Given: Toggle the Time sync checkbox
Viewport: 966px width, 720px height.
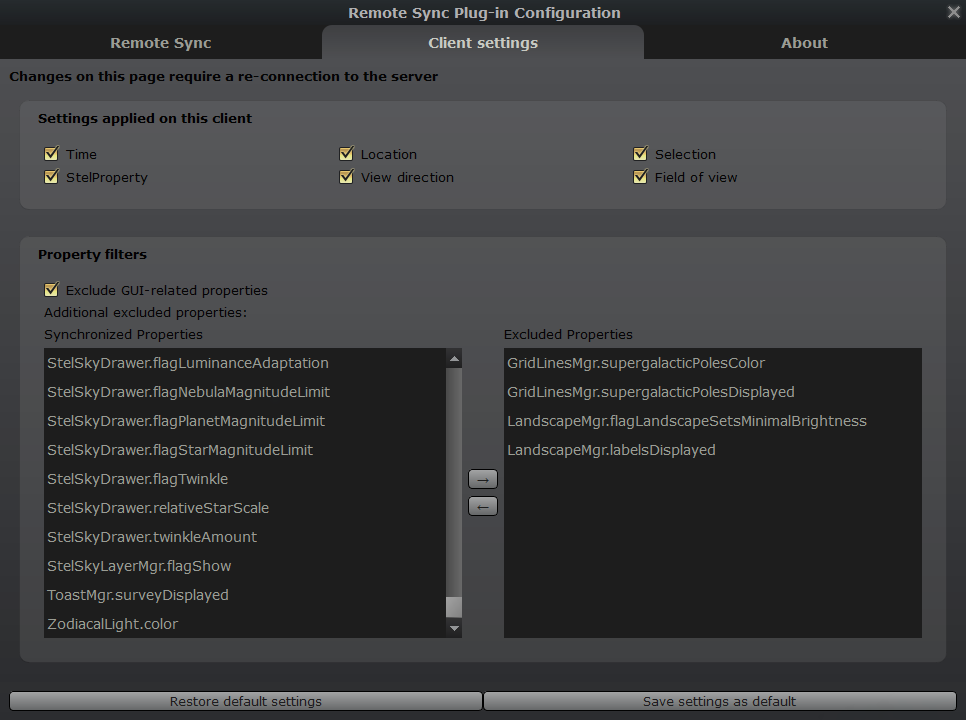Looking at the screenshot, I should pos(52,154).
